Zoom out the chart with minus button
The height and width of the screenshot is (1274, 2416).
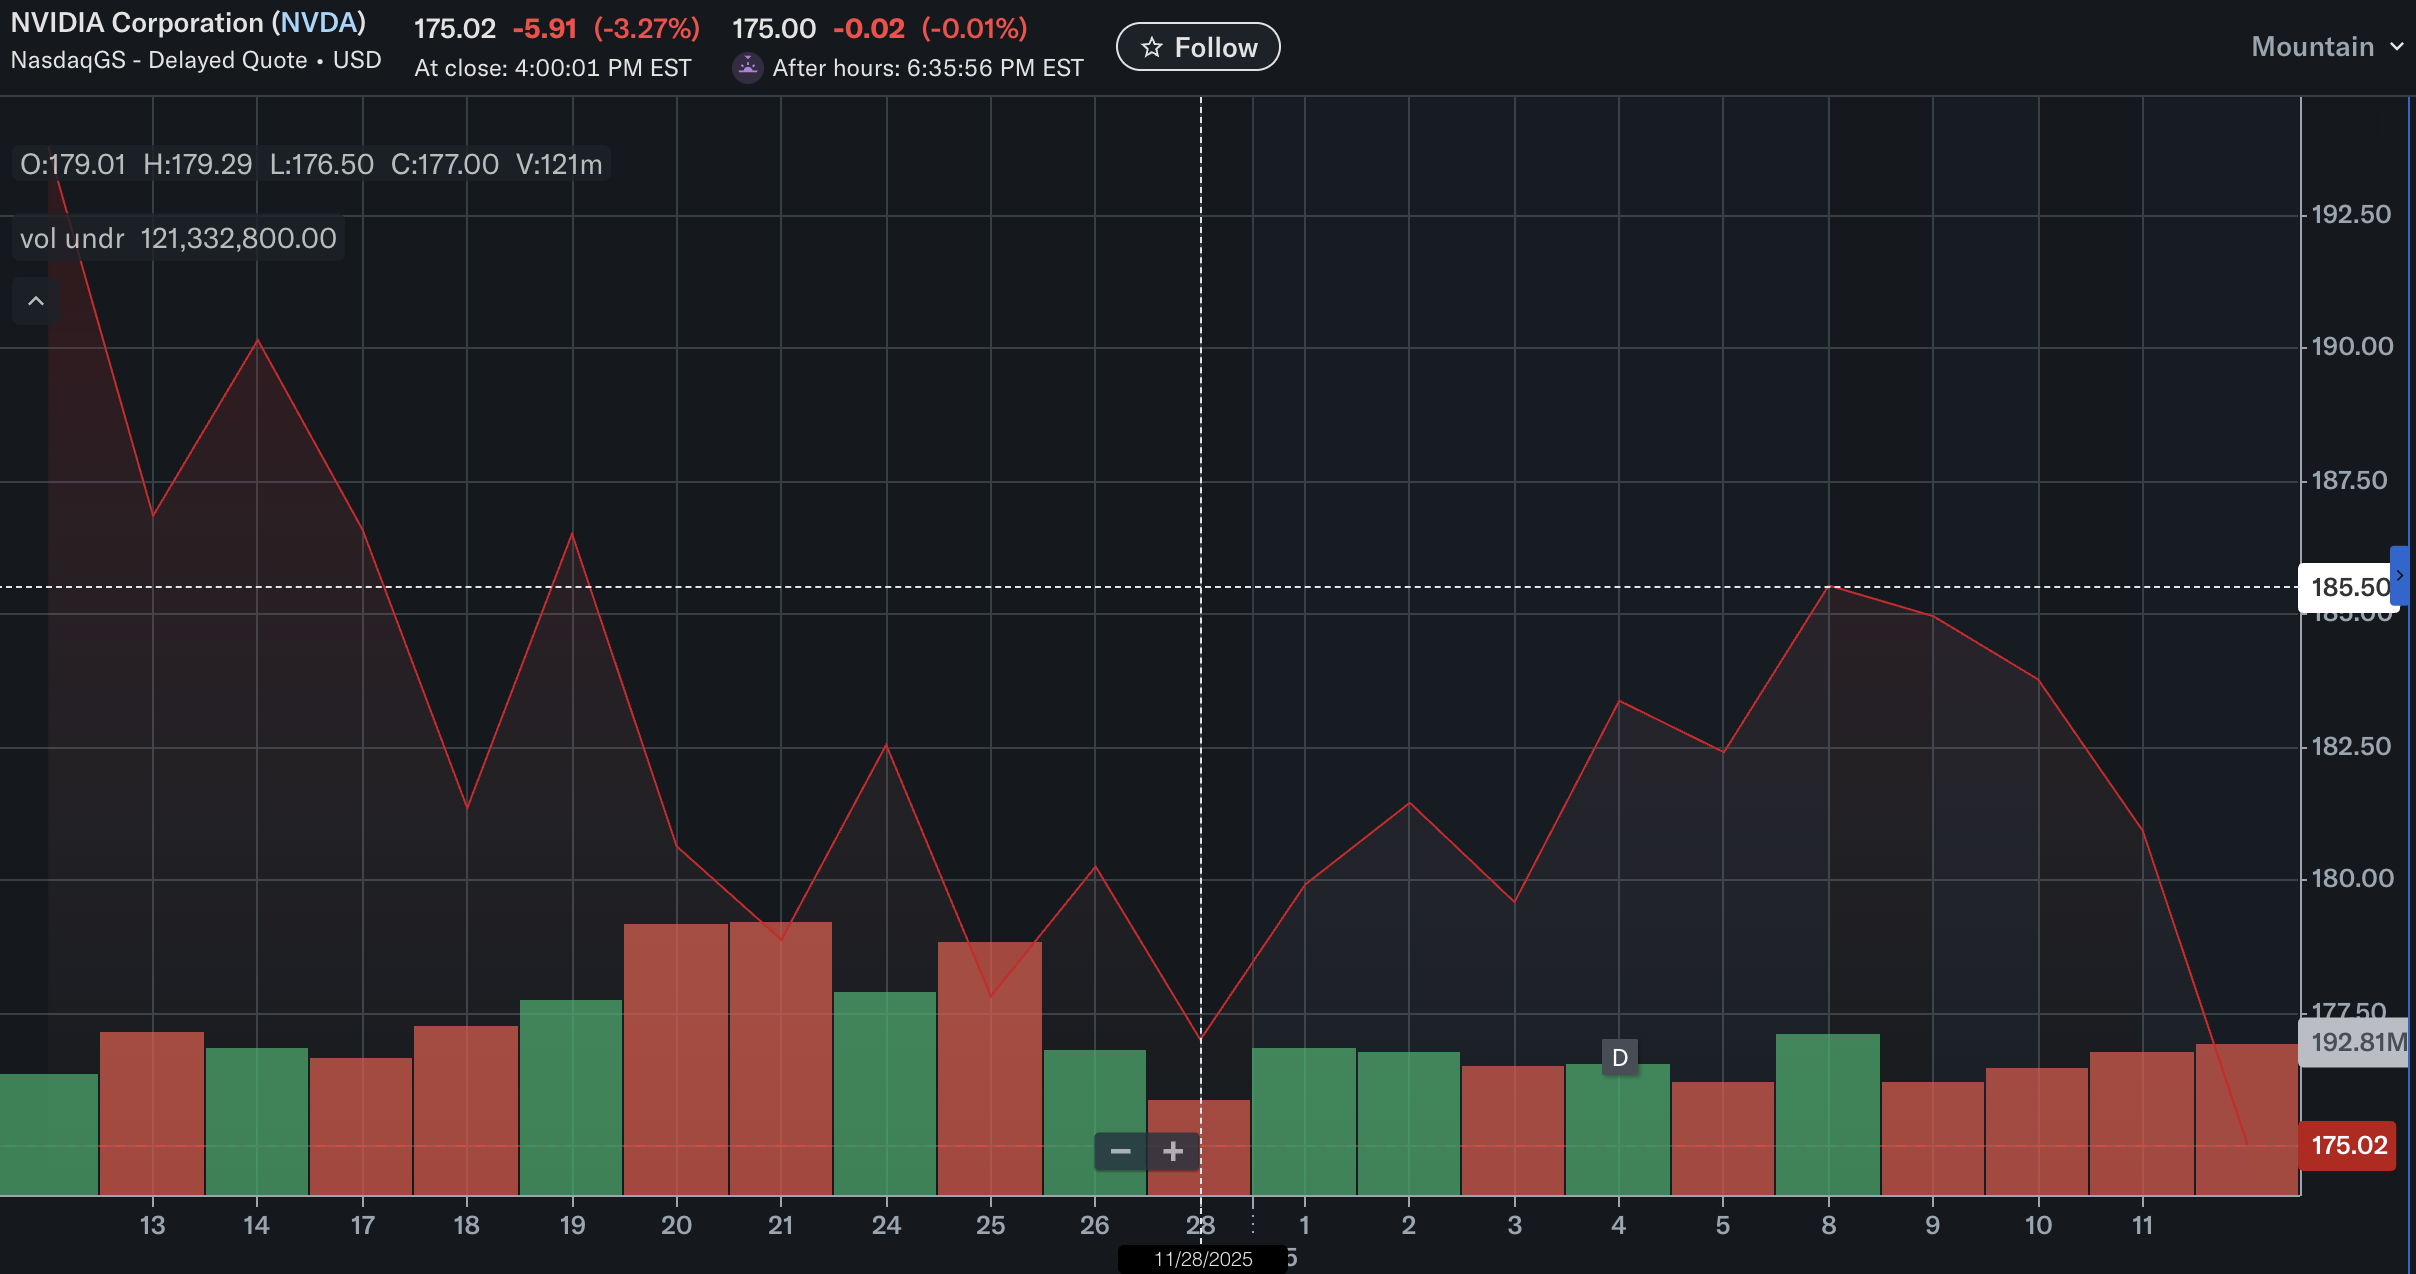click(1120, 1152)
